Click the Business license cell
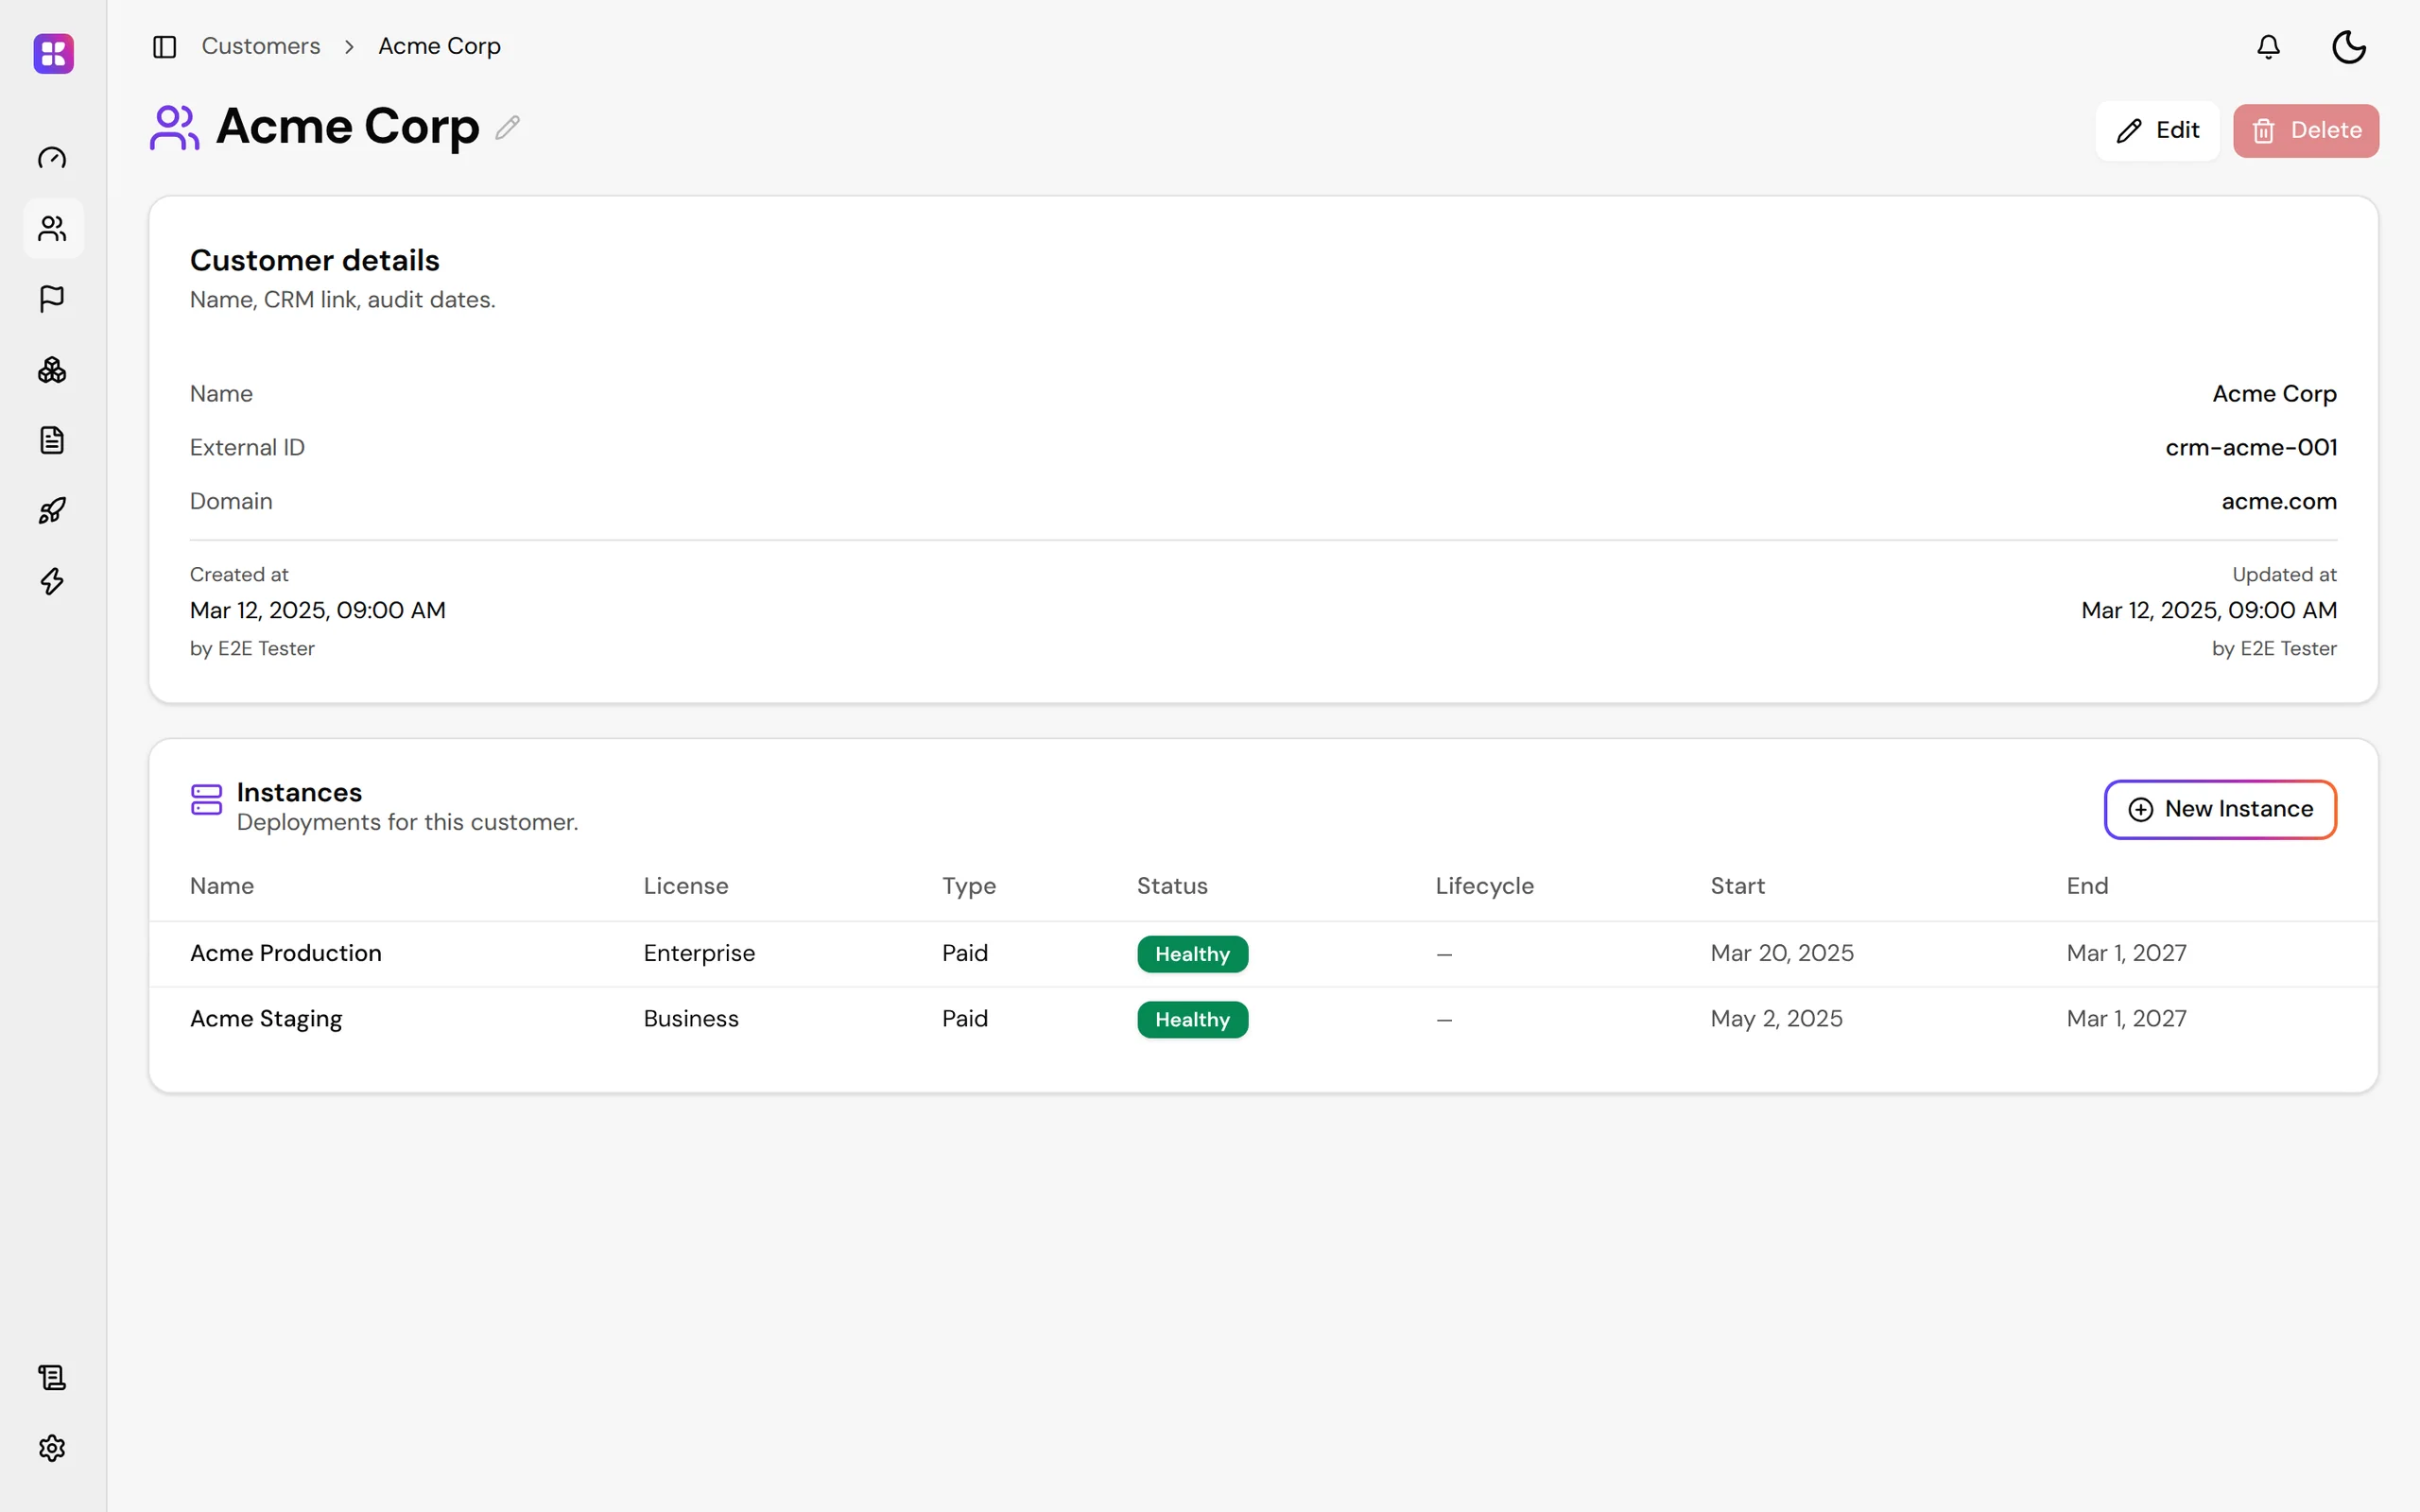The image size is (2420, 1512). click(691, 1018)
